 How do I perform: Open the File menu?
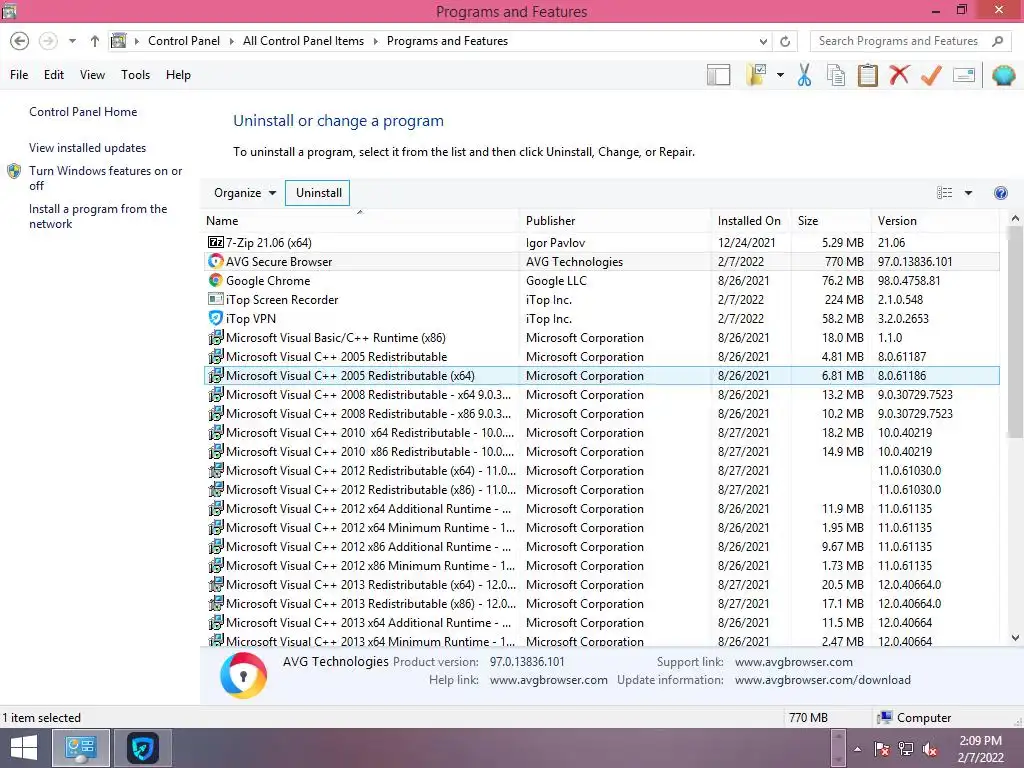coord(19,75)
